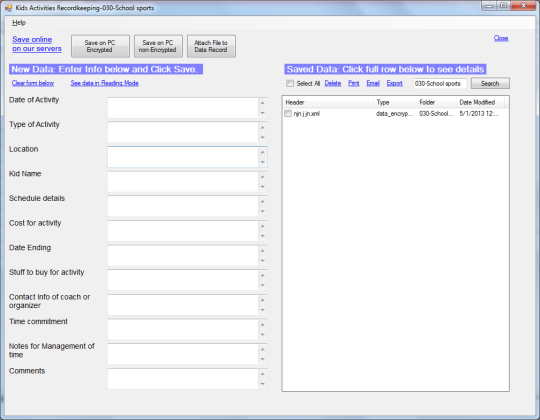This screenshot has height=420, width=540.
Task: Click scroll up arrow of Cost for activity field
Action: coord(263,226)
